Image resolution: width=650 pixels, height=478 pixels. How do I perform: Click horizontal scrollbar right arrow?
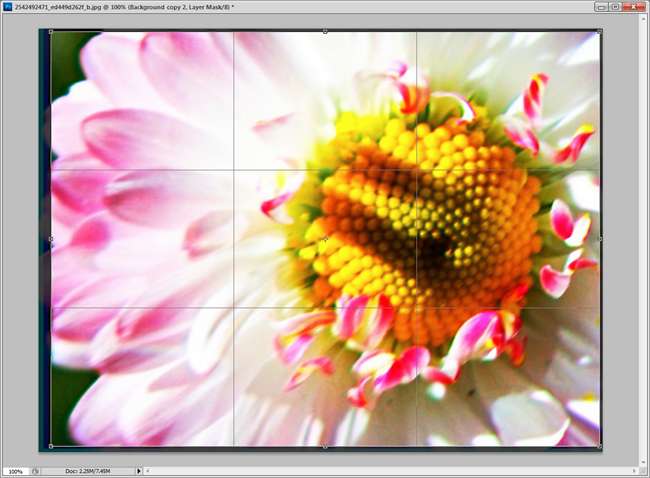pyautogui.click(x=634, y=471)
